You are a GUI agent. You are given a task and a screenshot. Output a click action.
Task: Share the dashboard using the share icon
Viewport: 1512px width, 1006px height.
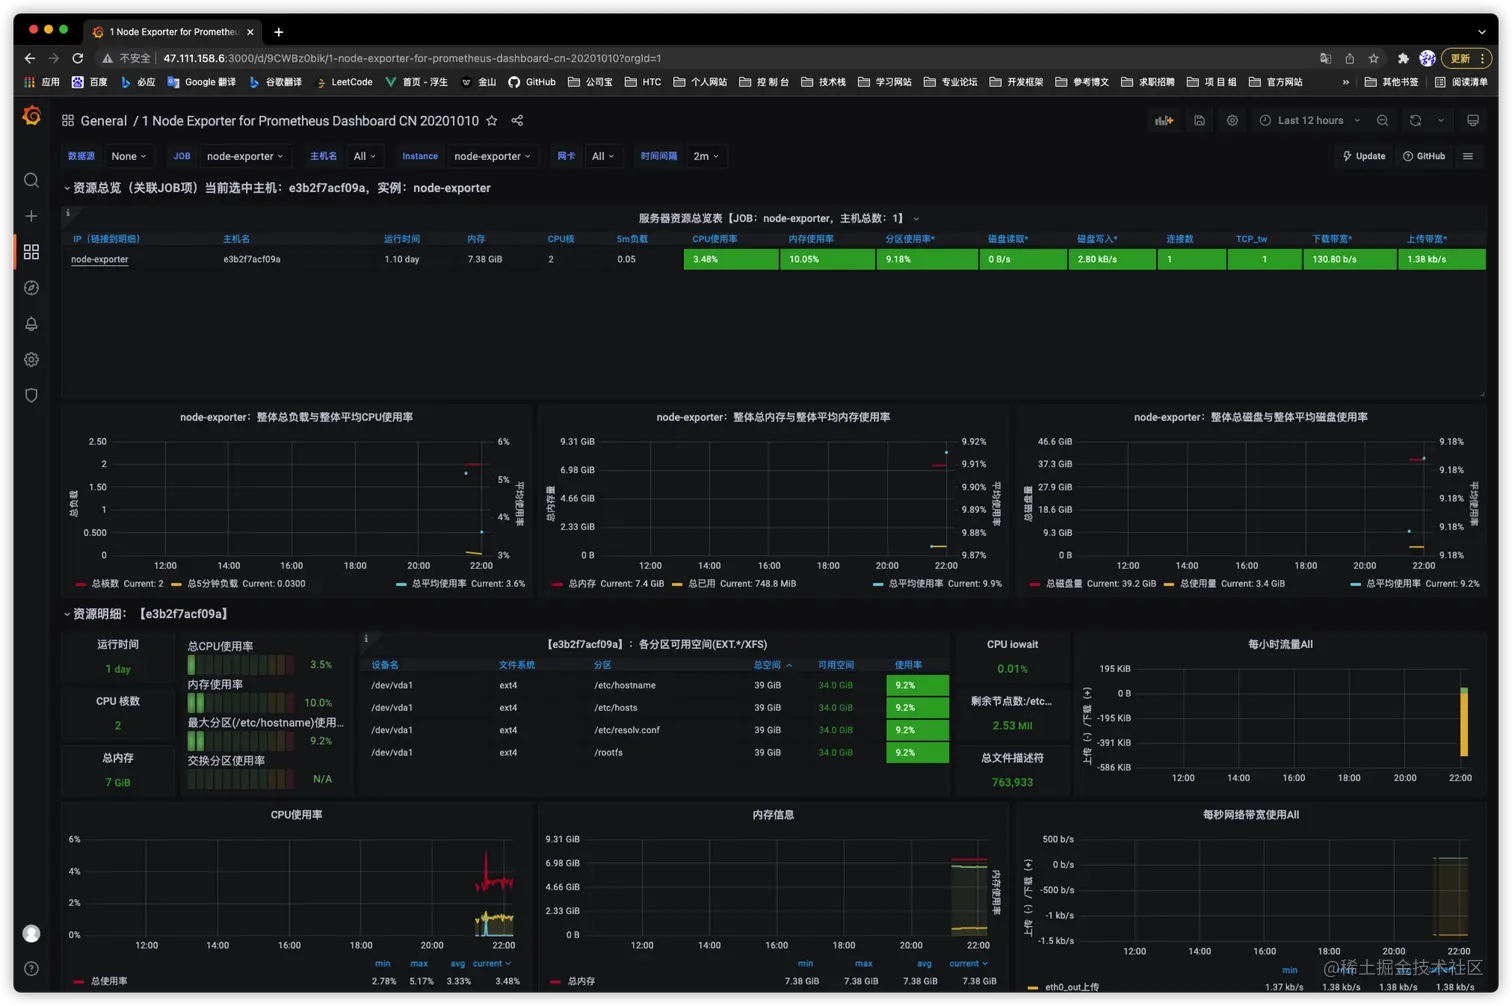517,121
